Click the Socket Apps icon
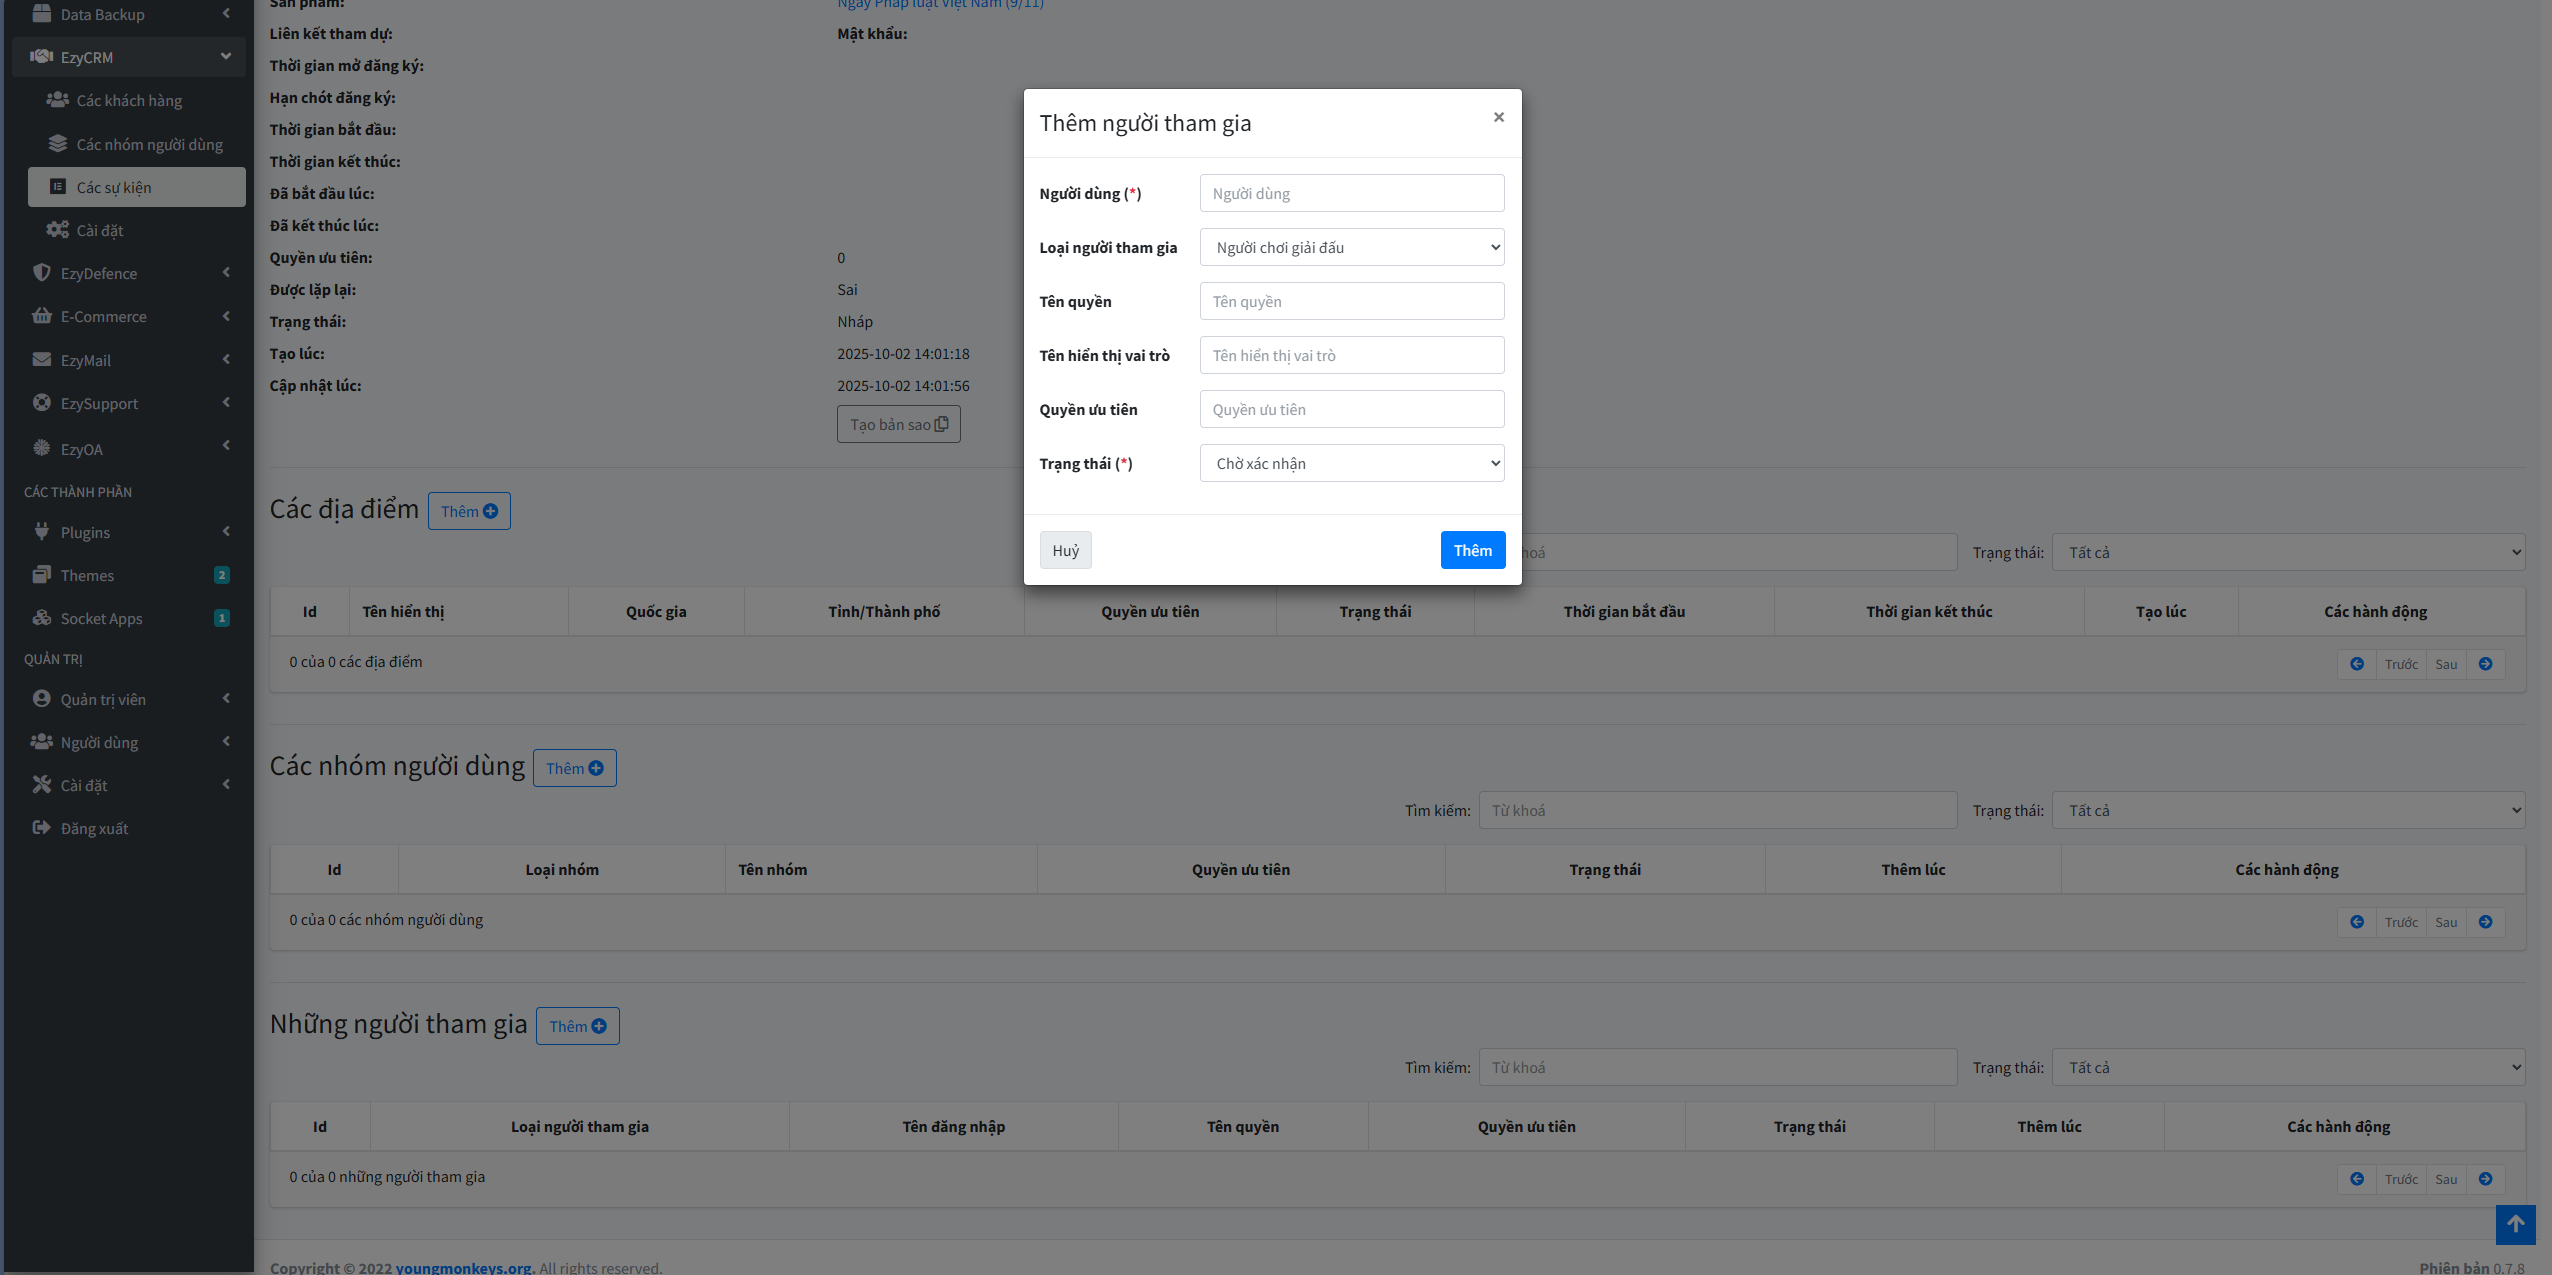 point(41,618)
